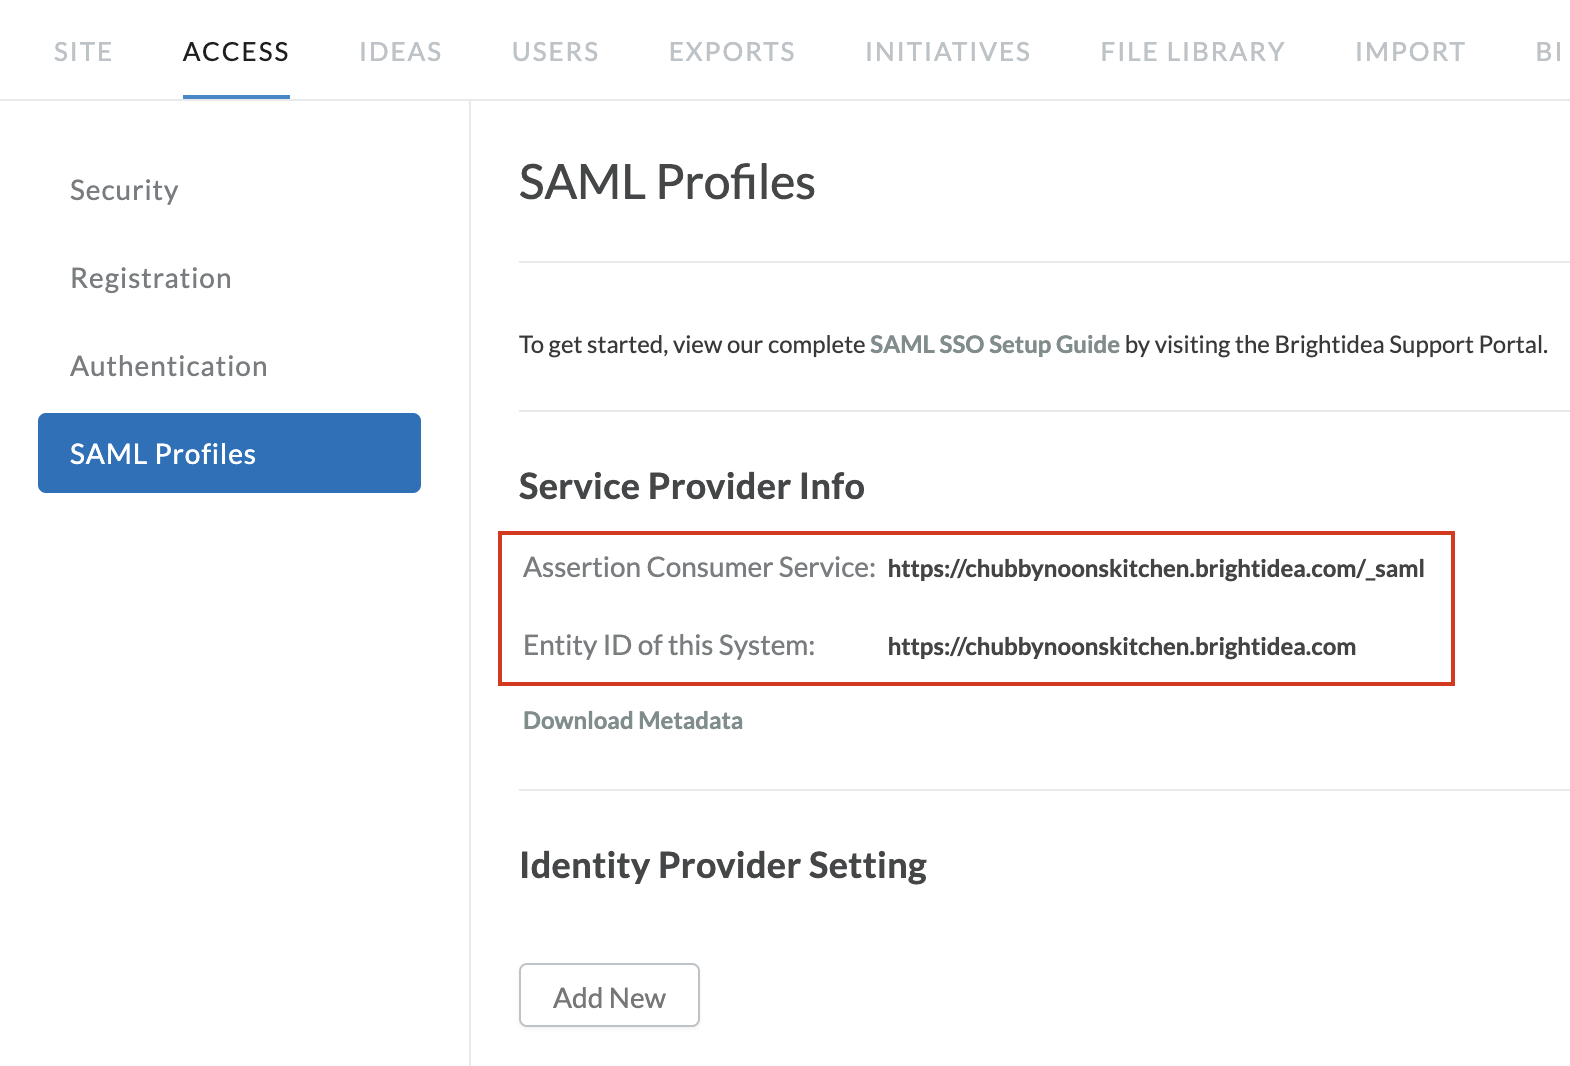This screenshot has width=1570, height=1066.
Task: Click the SAML Profiles page title
Action: pyautogui.click(x=667, y=183)
